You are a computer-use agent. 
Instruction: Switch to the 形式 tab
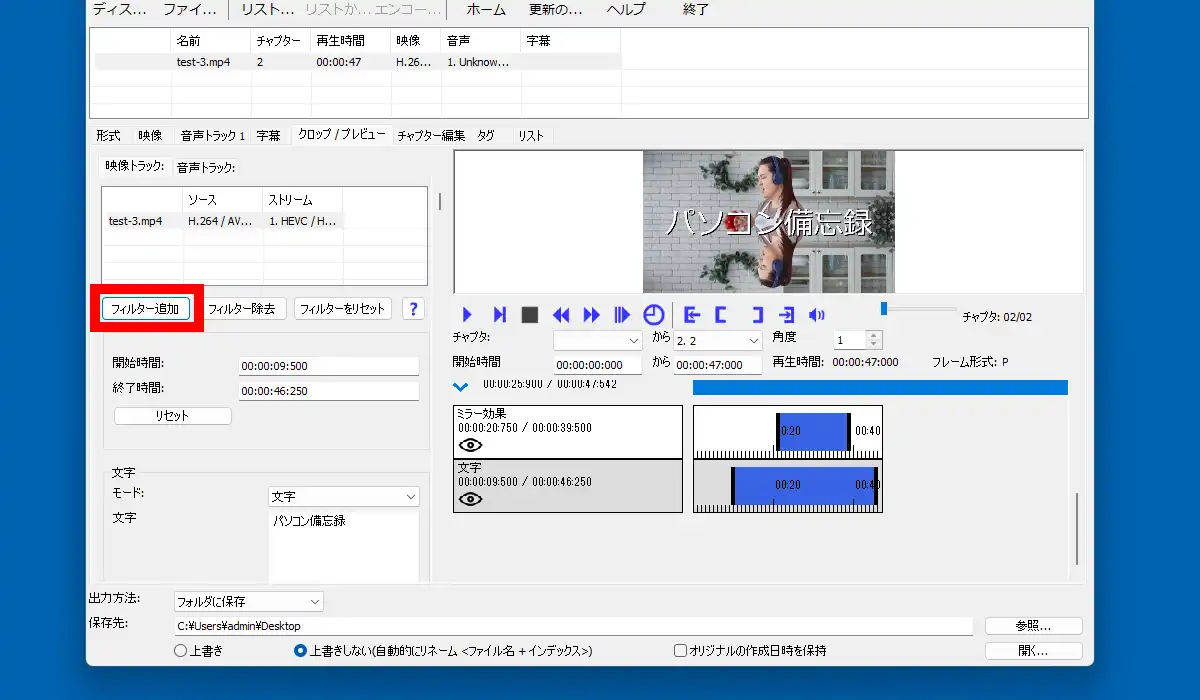pyautogui.click(x=108, y=136)
